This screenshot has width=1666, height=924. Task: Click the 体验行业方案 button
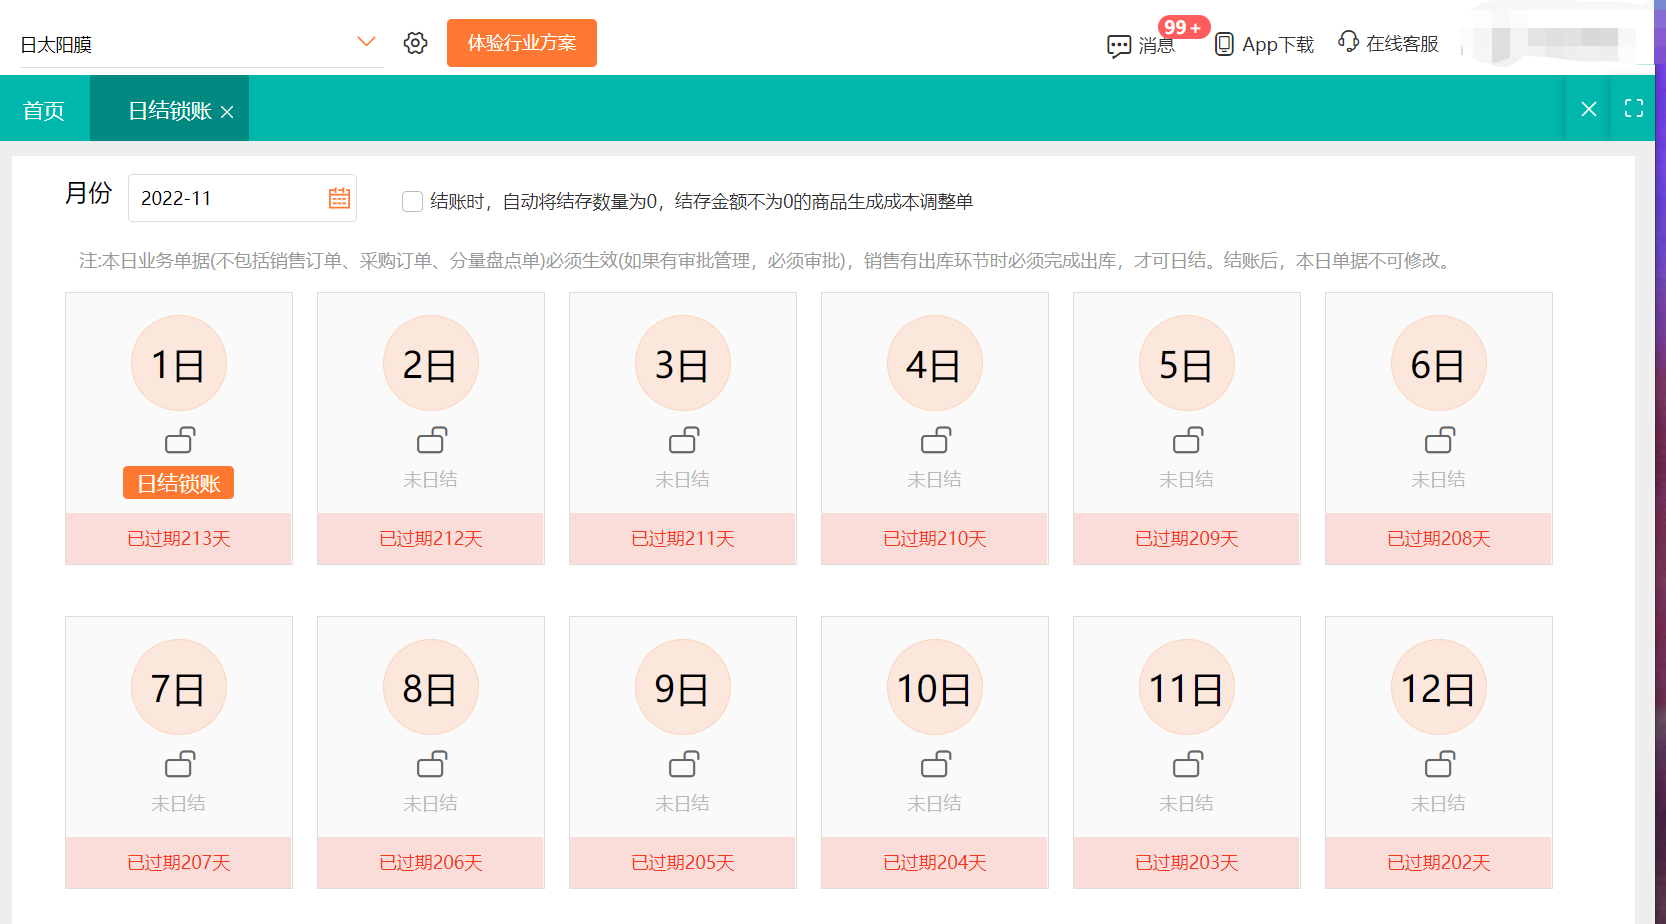point(521,43)
